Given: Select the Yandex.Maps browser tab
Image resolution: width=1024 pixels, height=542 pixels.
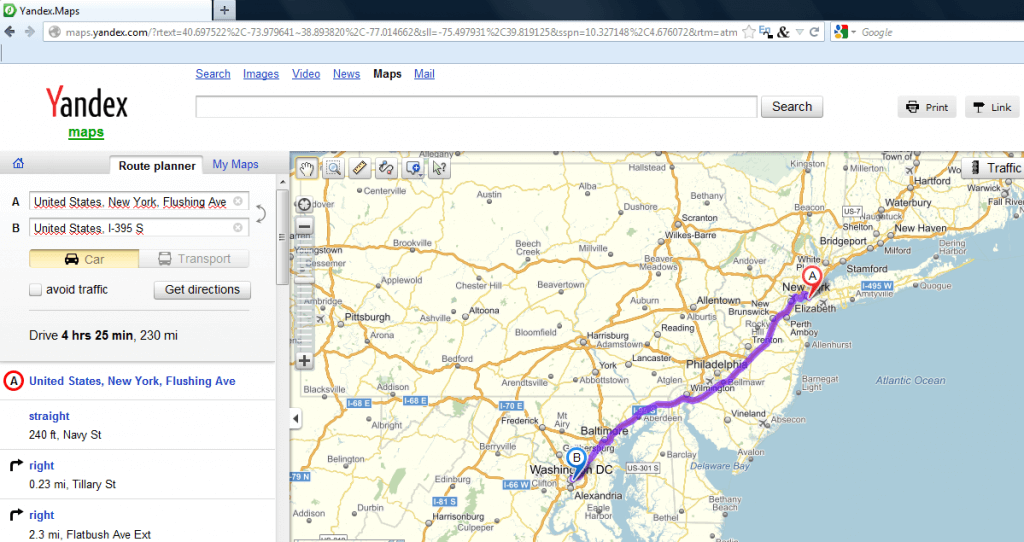Looking at the screenshot, I should [106, 10].
